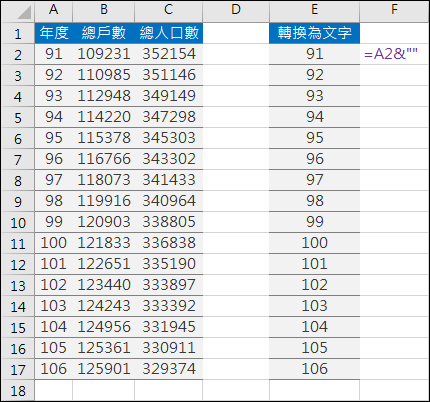Select row 17 header

[x=18, y=369]
